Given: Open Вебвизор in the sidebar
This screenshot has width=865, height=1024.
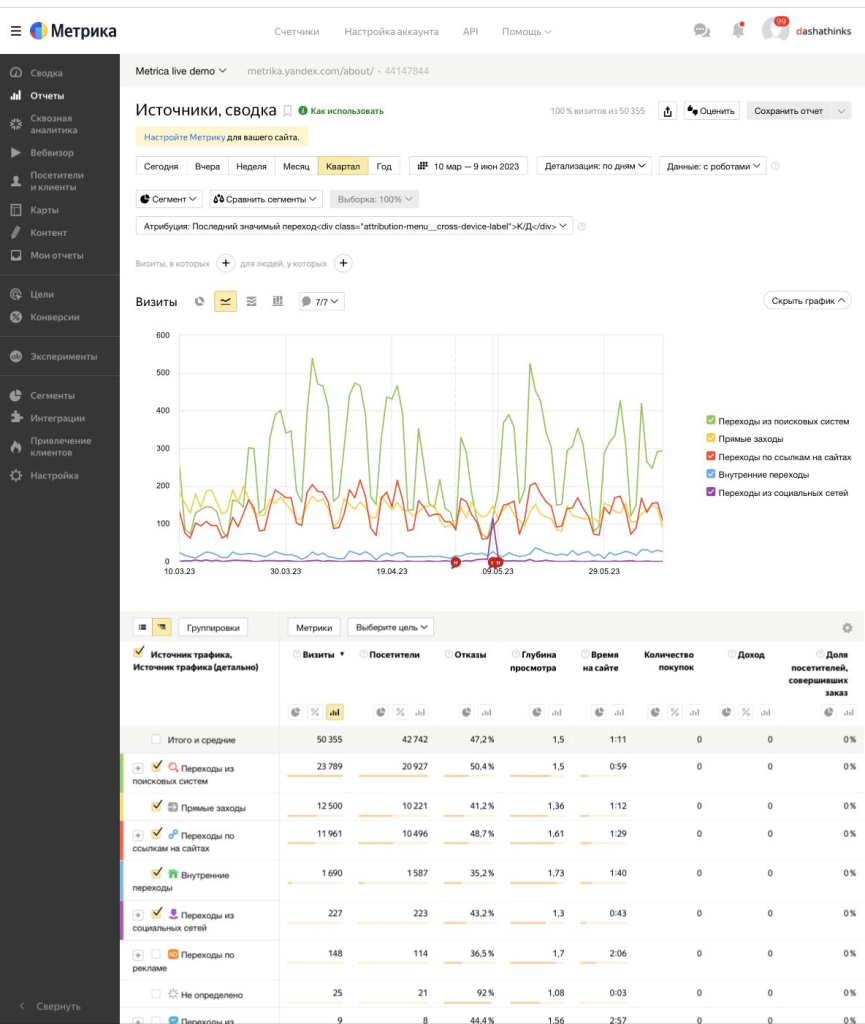Looking at the screenshot, I should [x=52, y=153].
